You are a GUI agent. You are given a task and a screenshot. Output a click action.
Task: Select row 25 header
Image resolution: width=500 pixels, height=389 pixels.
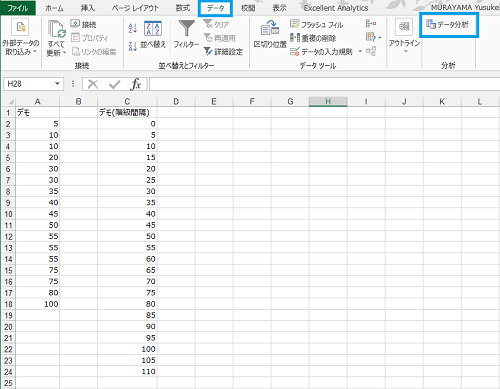[x=8, y=383]
